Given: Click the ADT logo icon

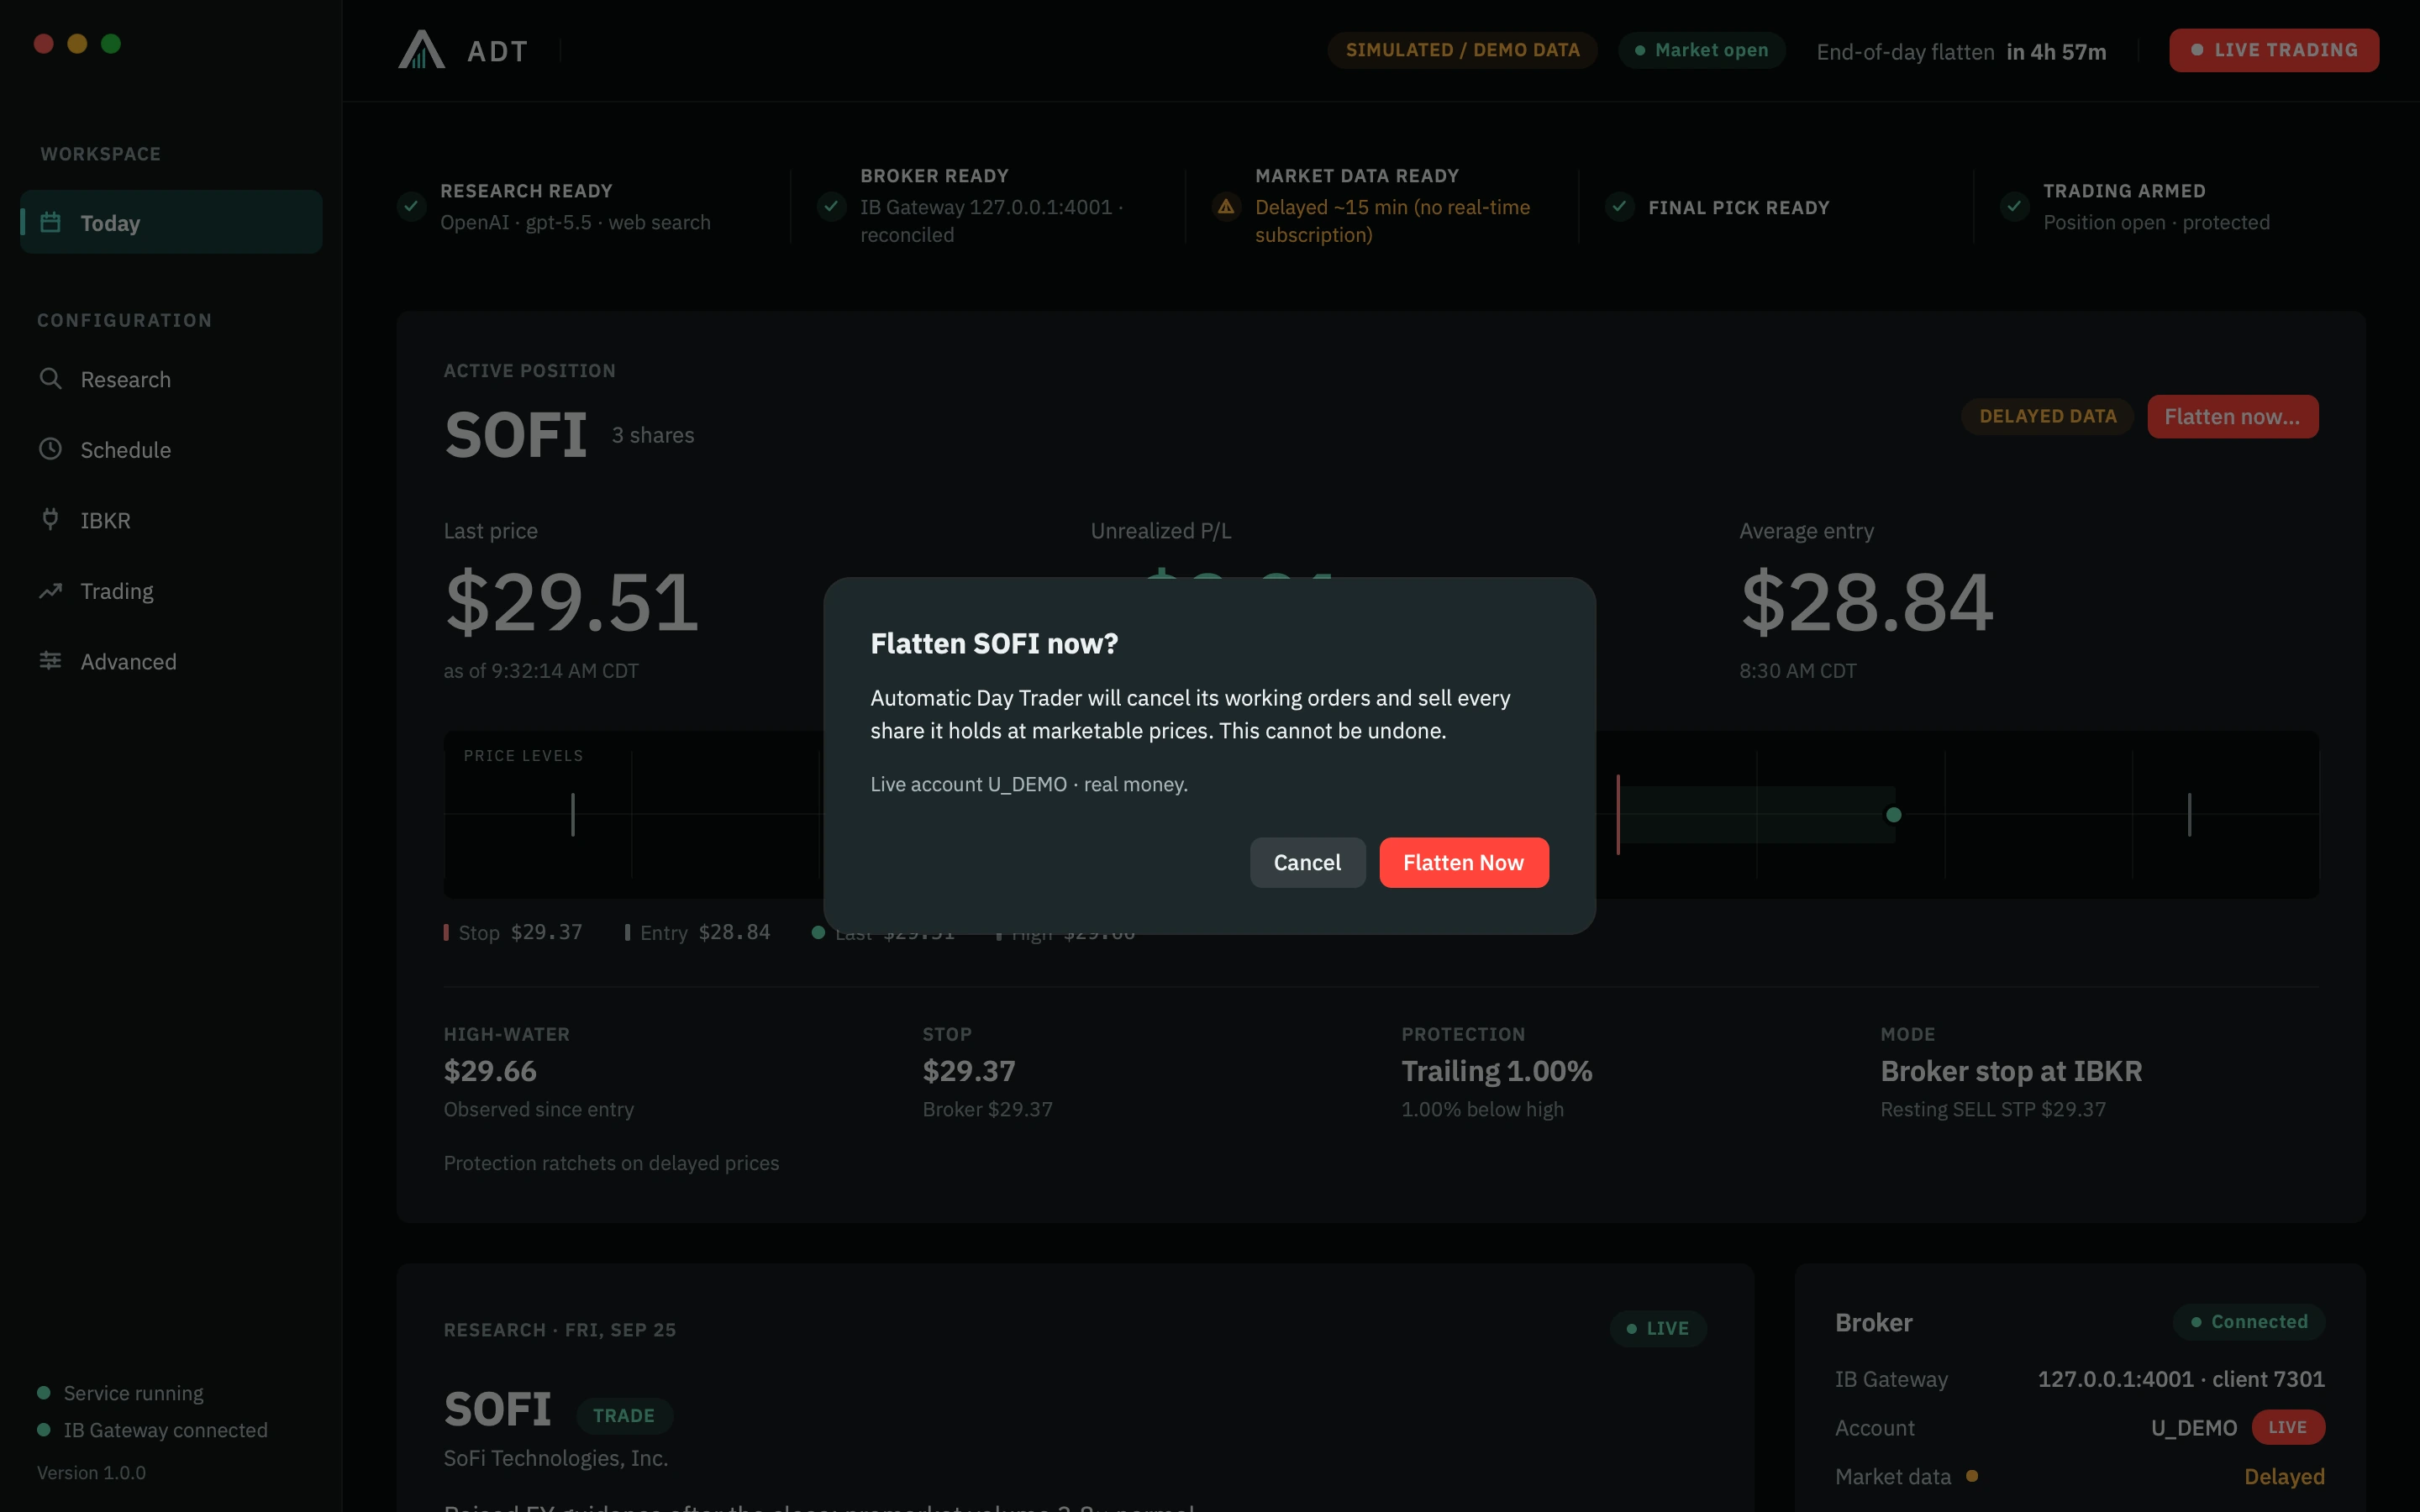Looking at the screenshot, I should tap(421, 49).
